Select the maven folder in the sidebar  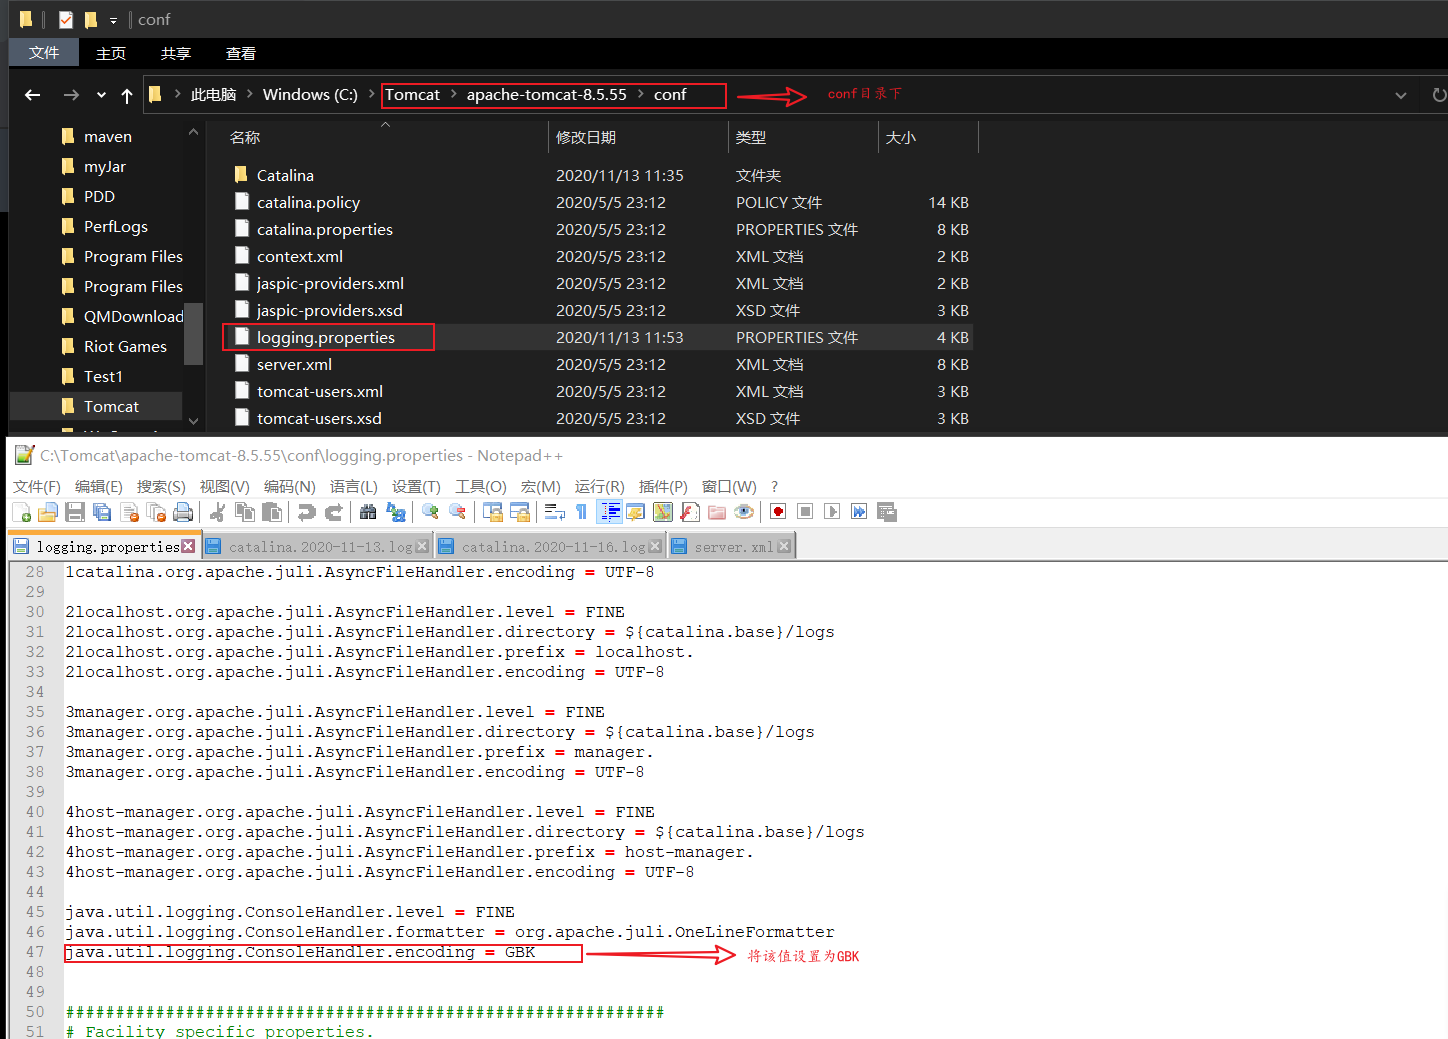pos(108,136)
